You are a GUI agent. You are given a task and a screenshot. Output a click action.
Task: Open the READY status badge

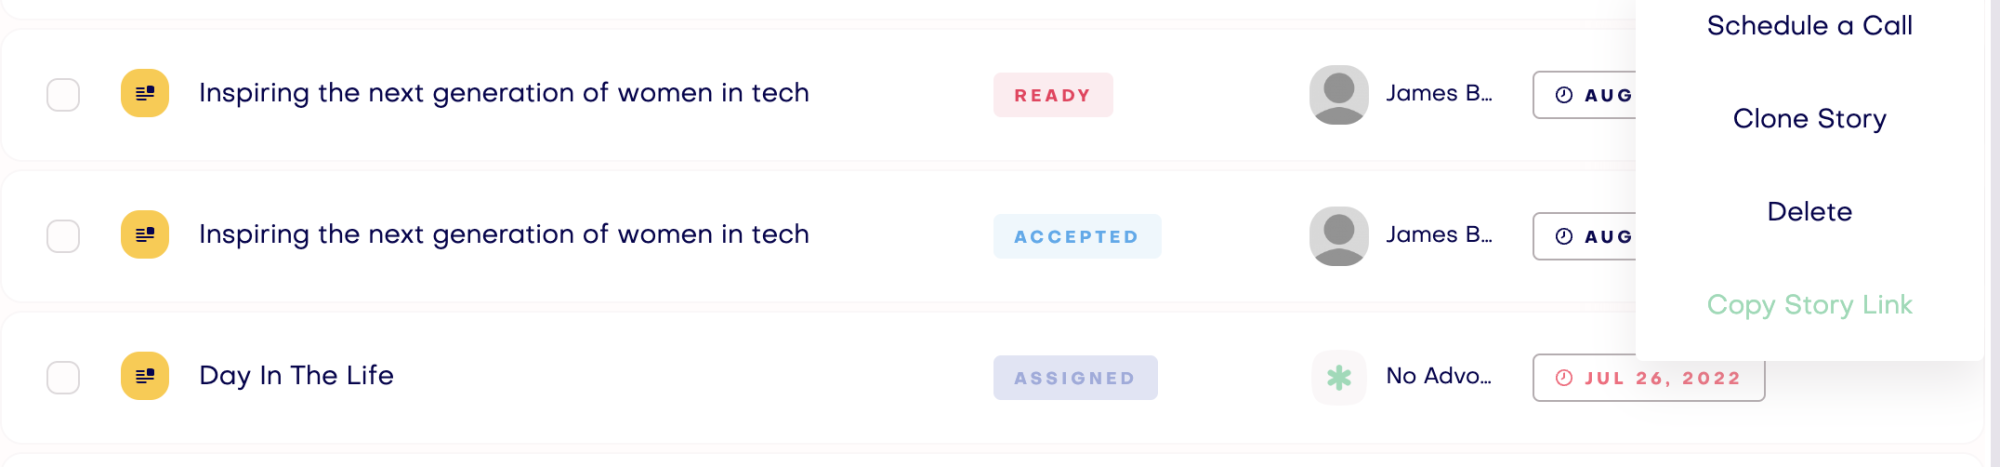point(1052,95)
